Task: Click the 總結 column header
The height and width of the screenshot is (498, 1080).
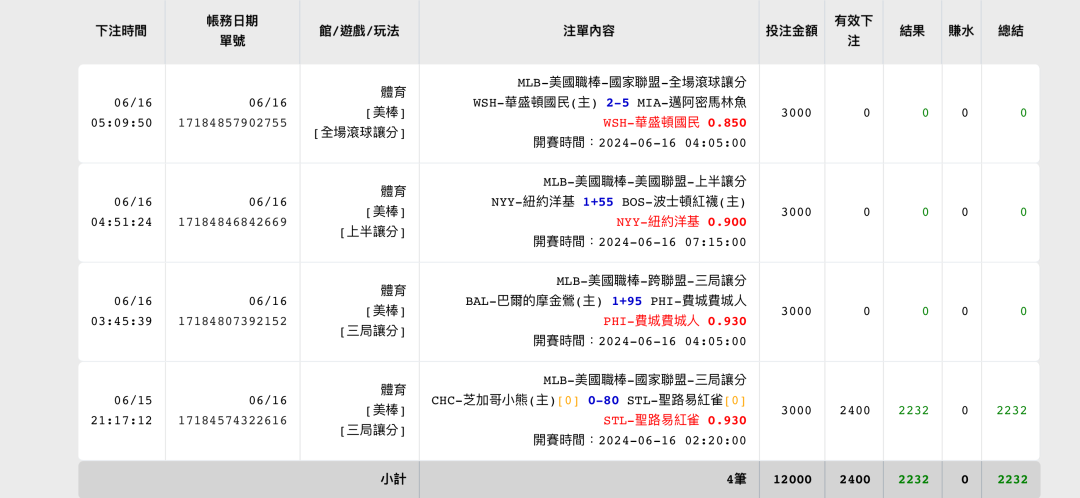Action: click(1010, 31)
